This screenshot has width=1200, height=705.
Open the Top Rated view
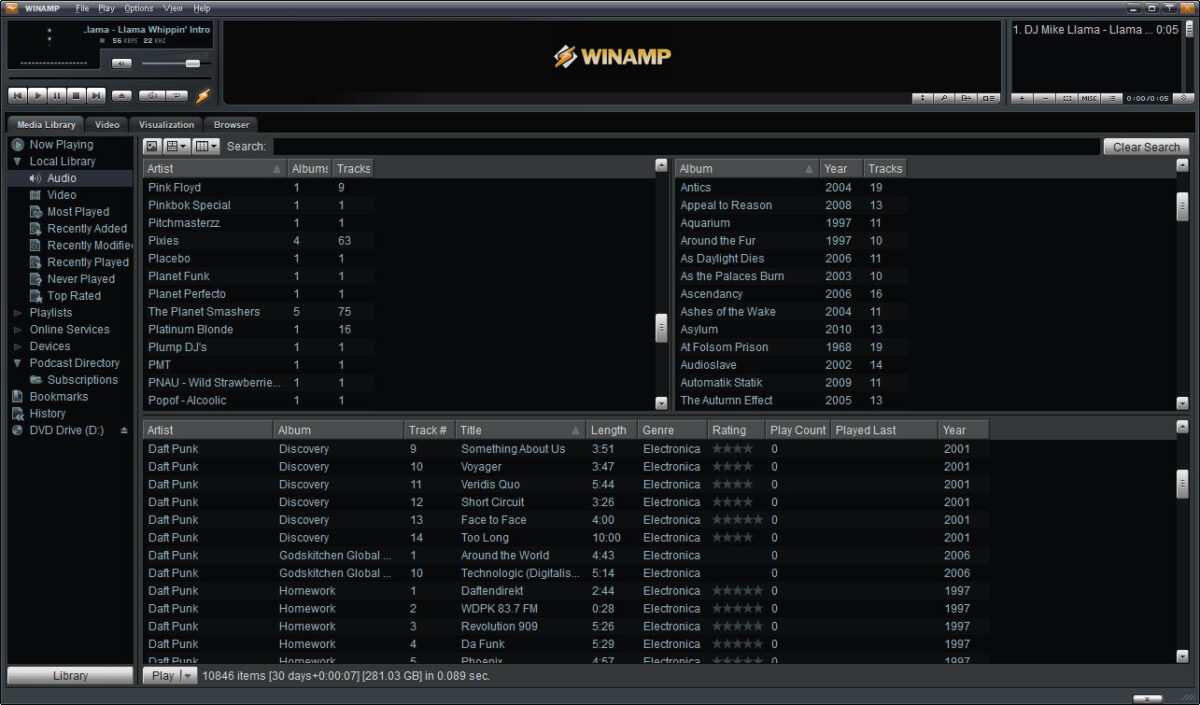tap(74, 296)
